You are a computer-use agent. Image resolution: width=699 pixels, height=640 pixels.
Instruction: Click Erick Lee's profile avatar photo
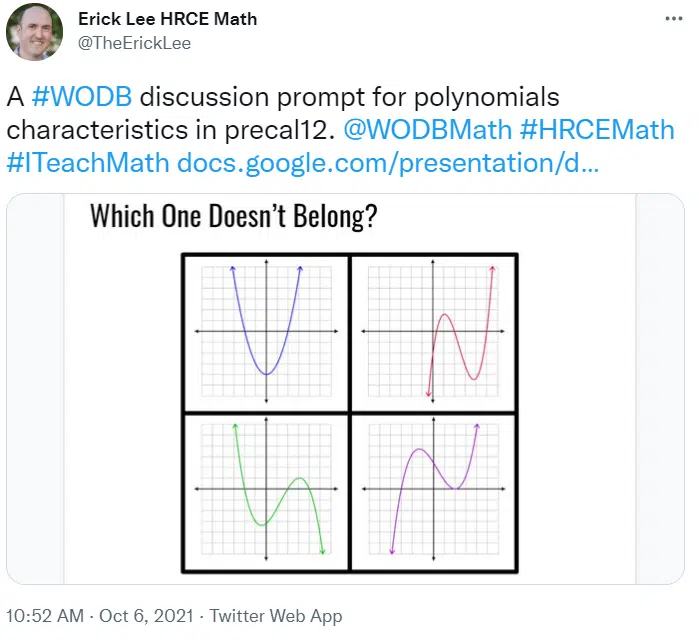(x=34, y=32)
